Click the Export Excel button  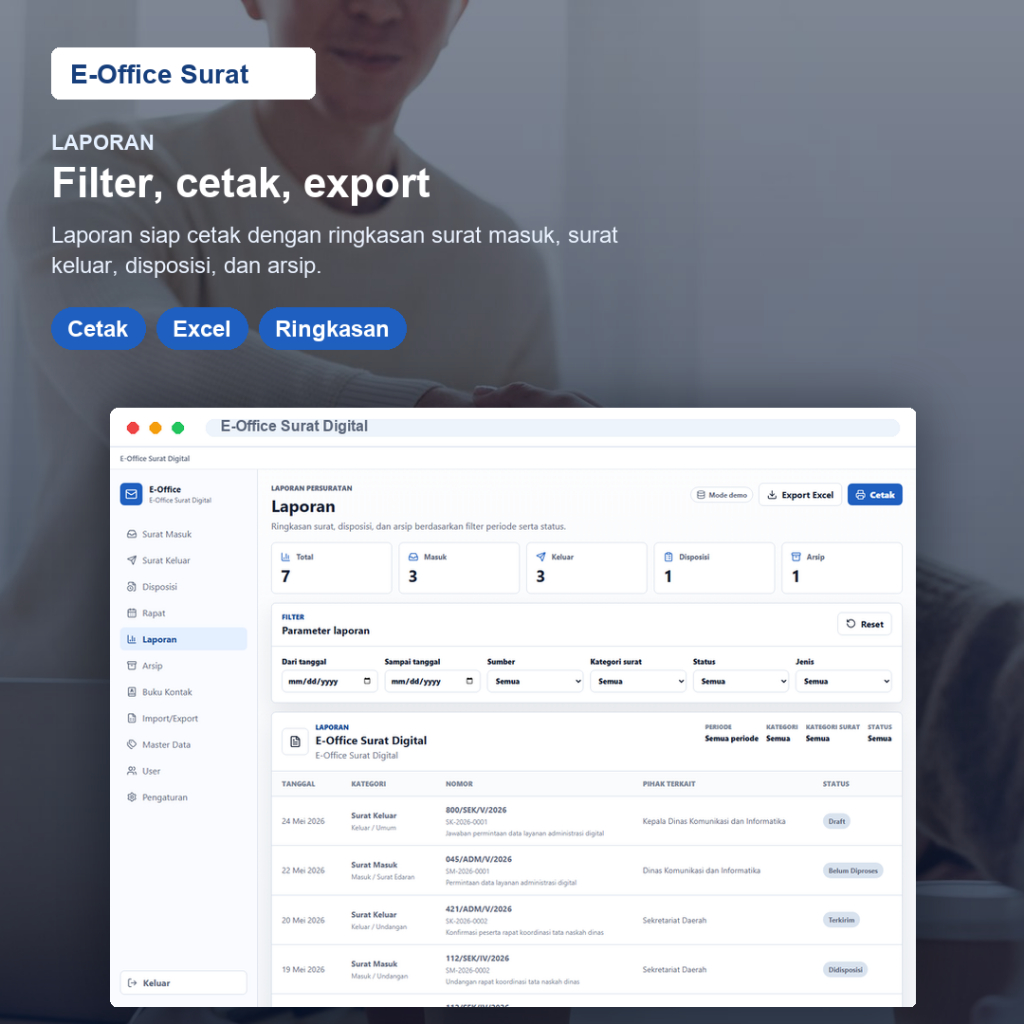point(800,495)
